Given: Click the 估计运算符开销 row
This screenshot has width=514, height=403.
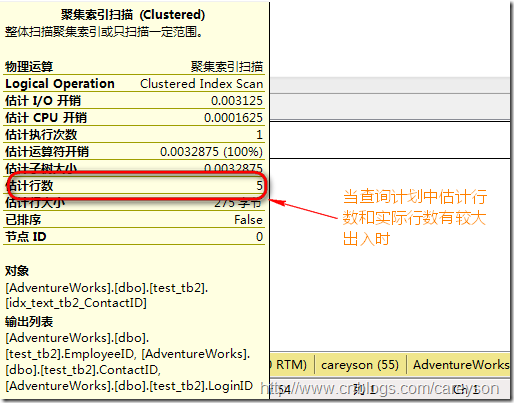Looking at the screenshot, I should (x=134, y=152).
